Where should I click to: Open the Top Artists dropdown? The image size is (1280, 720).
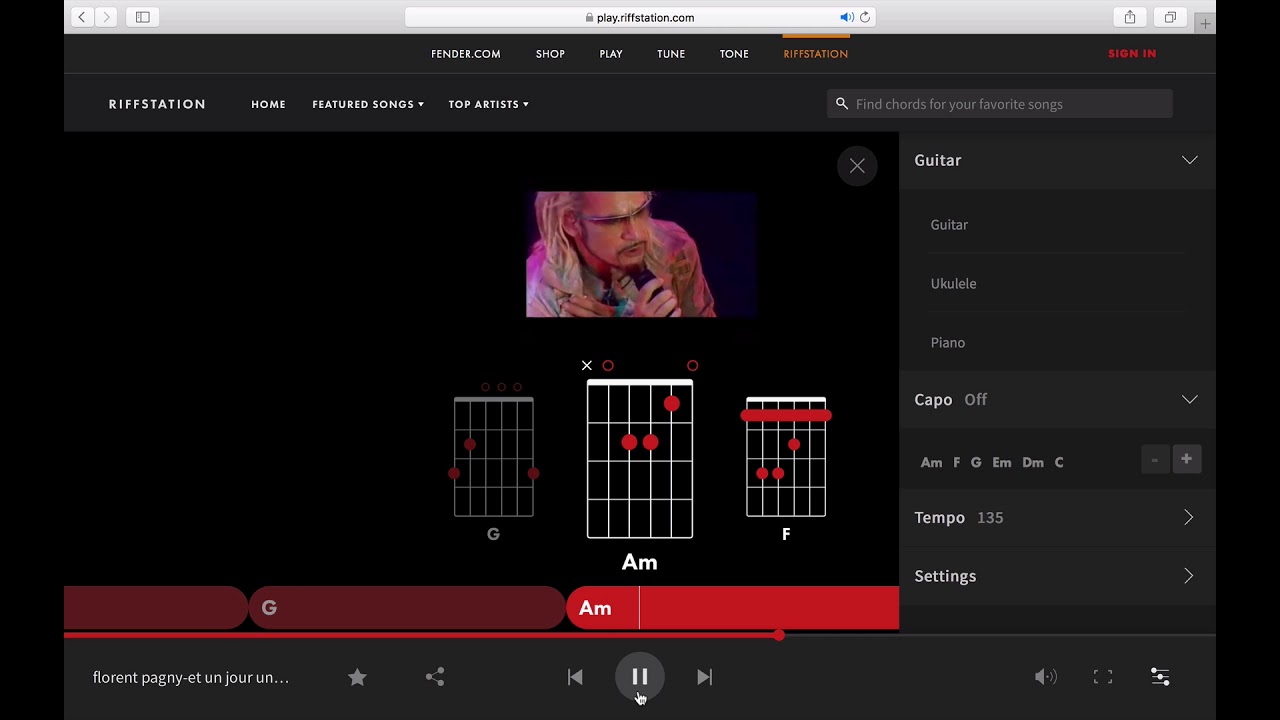coord(489,104)
